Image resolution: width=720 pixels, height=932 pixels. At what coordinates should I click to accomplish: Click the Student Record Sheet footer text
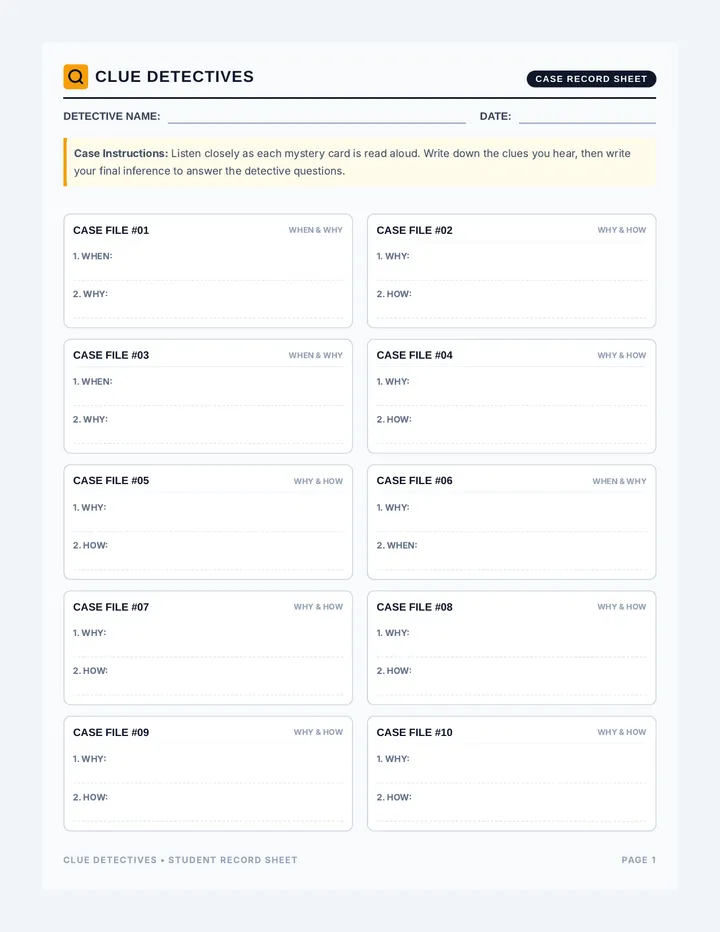pos(232,859)
